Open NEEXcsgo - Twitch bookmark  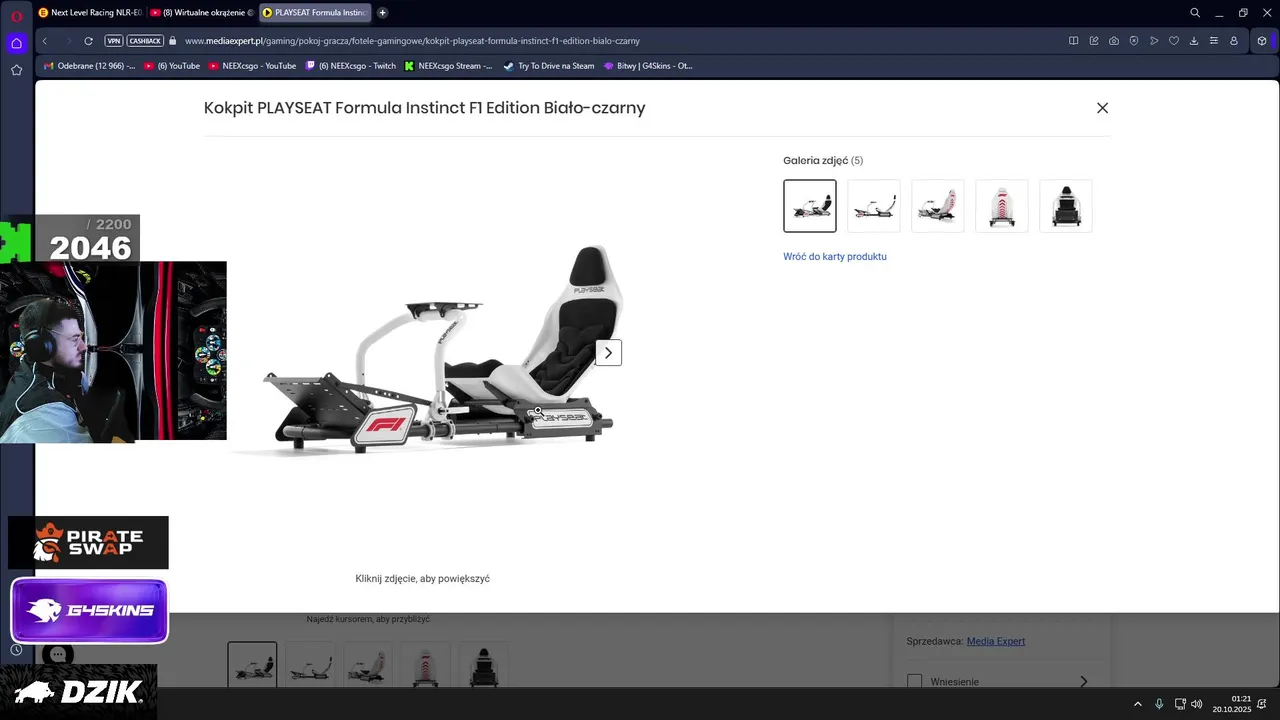(x=351, y=66)
